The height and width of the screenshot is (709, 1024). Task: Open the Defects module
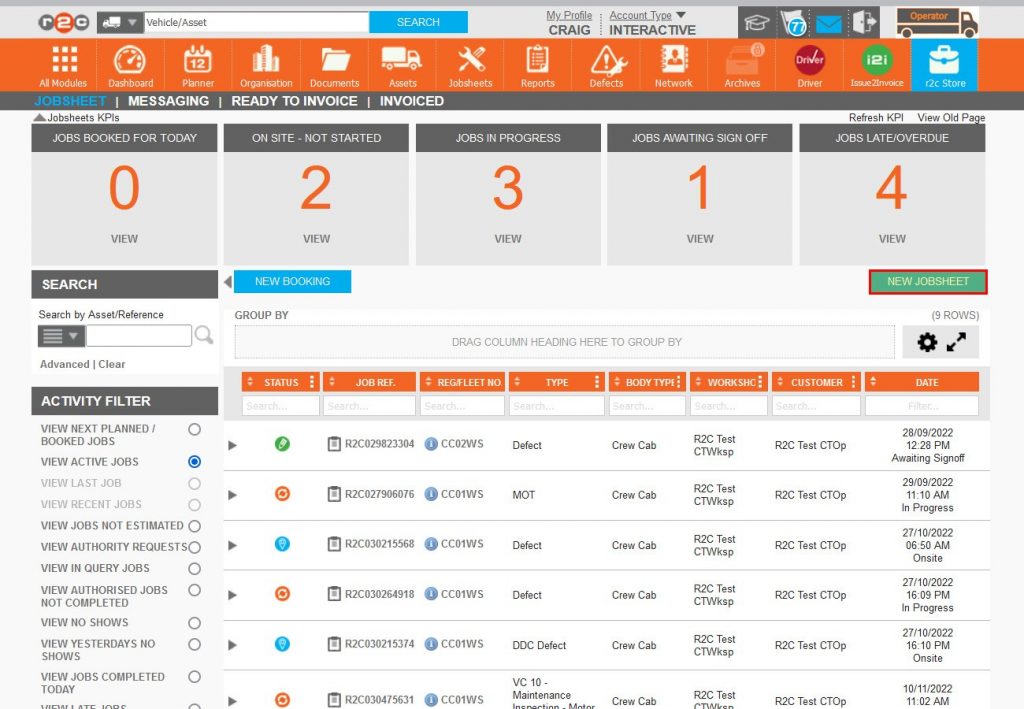605,64
